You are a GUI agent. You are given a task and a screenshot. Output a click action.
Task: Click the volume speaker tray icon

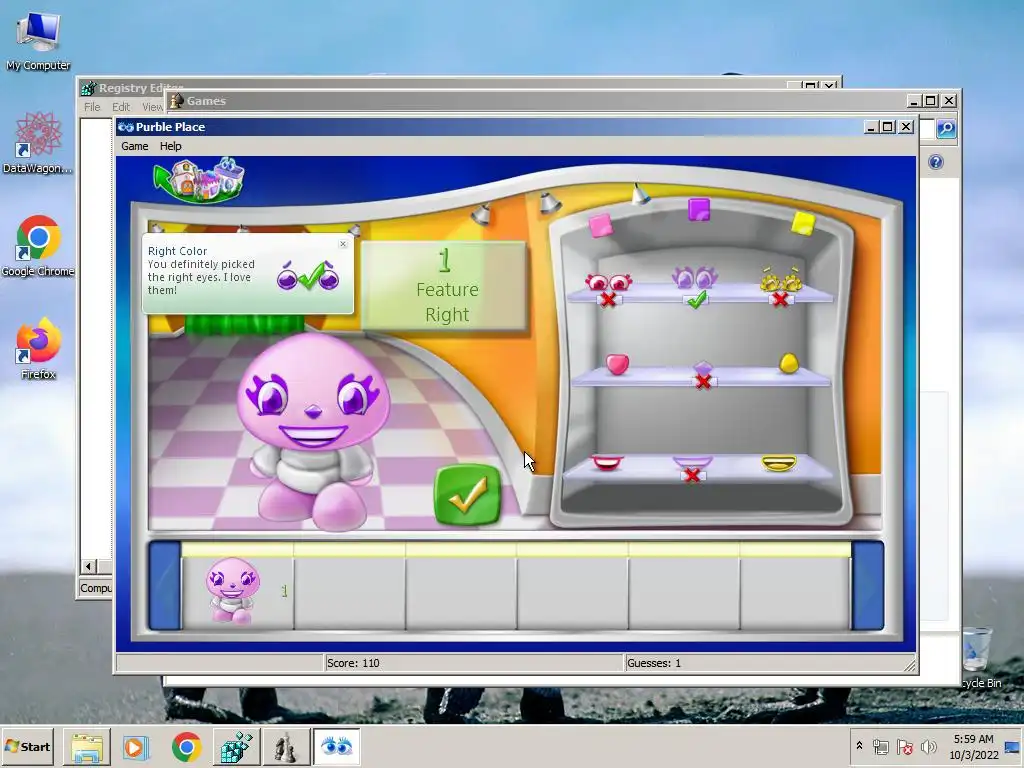pyautogui.click(x=928, y=746)
